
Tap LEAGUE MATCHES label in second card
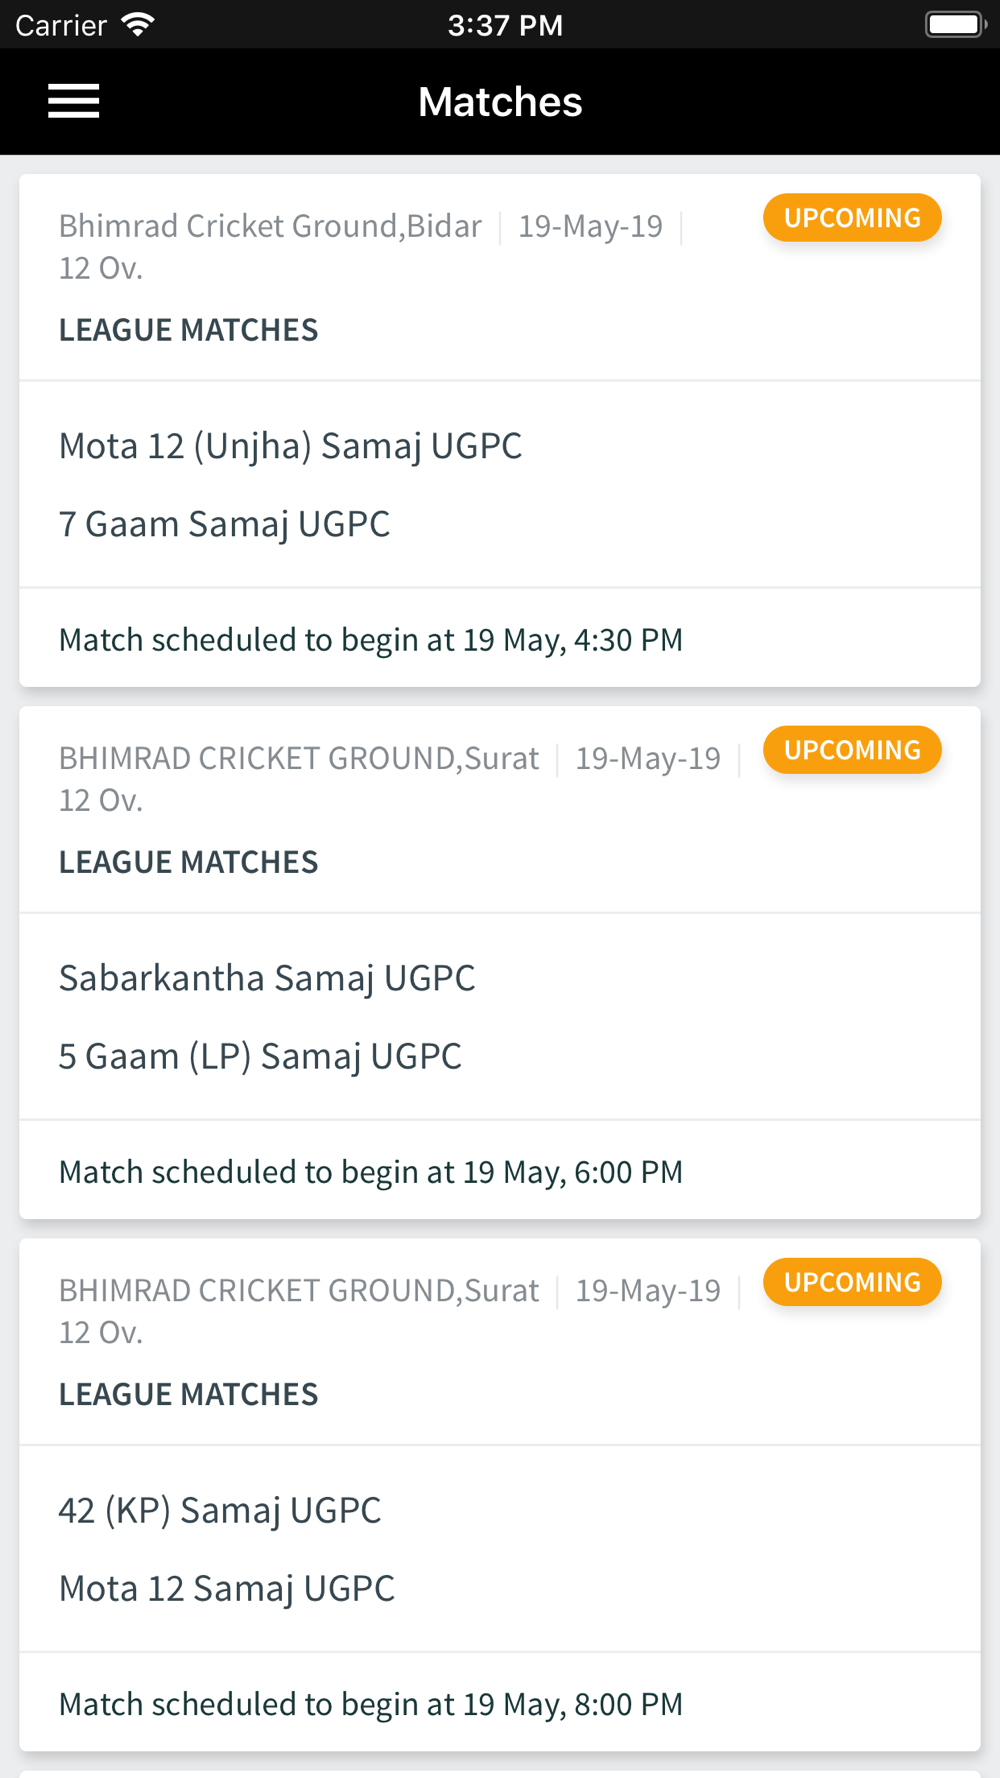point(188,862)
